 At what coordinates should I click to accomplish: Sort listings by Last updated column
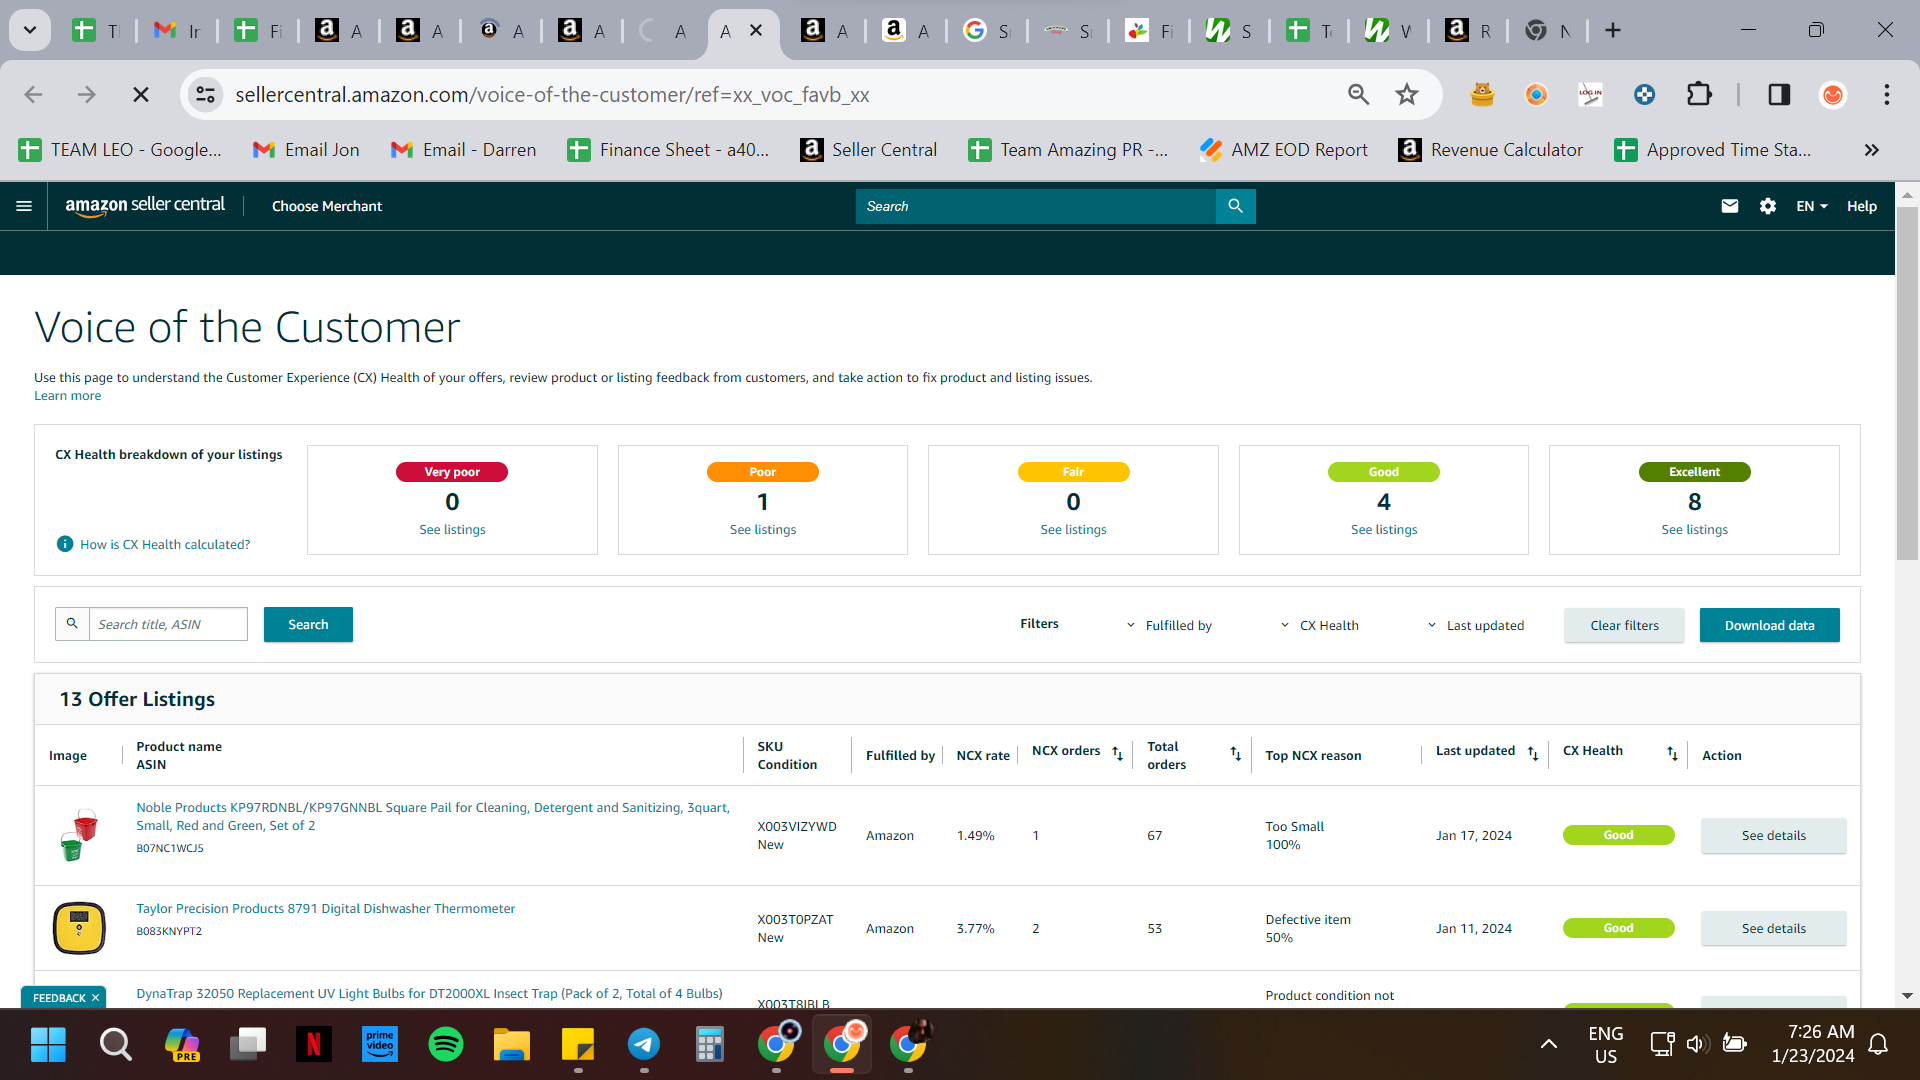1533,753
